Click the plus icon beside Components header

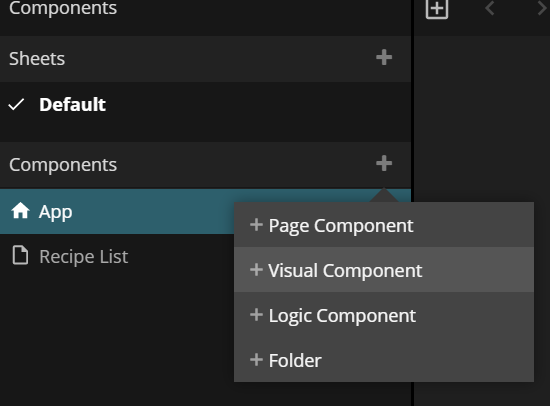pyautogui.click(x=384, y=163)
